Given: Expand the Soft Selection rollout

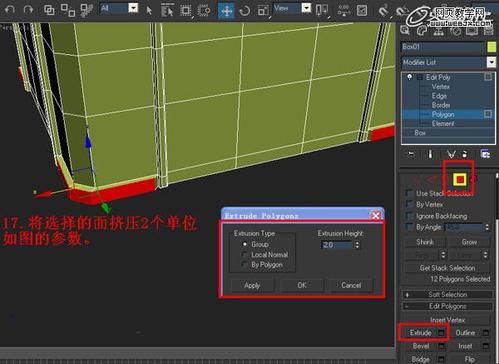Looking at the screenshot, I should tap(447, 295).
